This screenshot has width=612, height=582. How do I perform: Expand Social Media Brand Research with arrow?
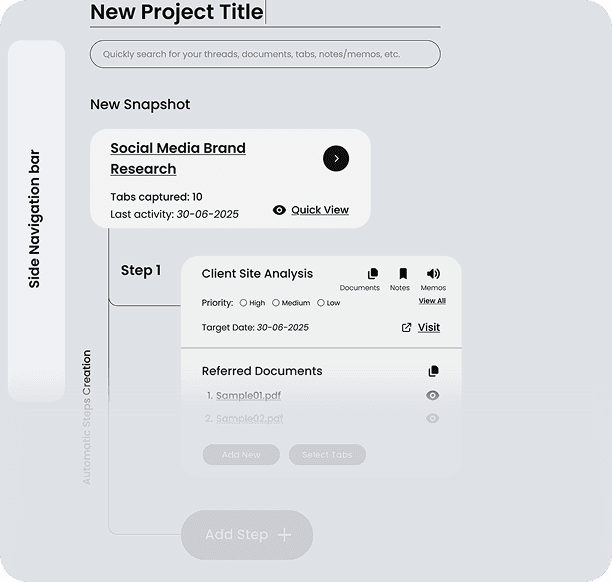tap(336, 158)
